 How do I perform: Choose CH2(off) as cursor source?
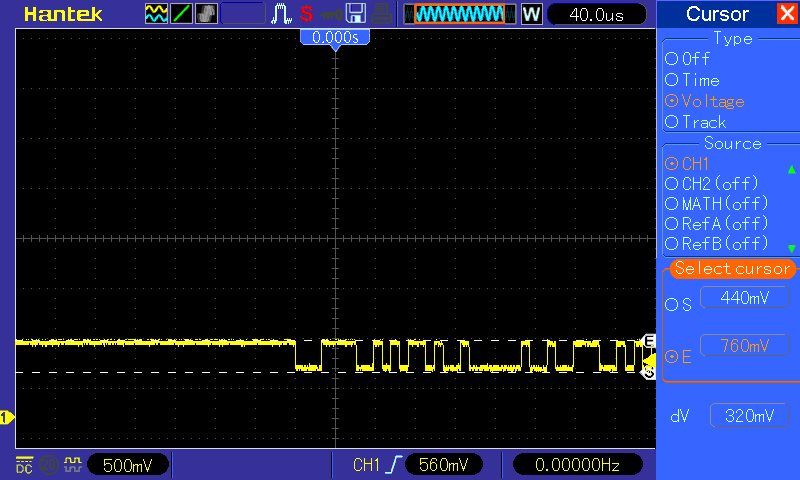711,184
